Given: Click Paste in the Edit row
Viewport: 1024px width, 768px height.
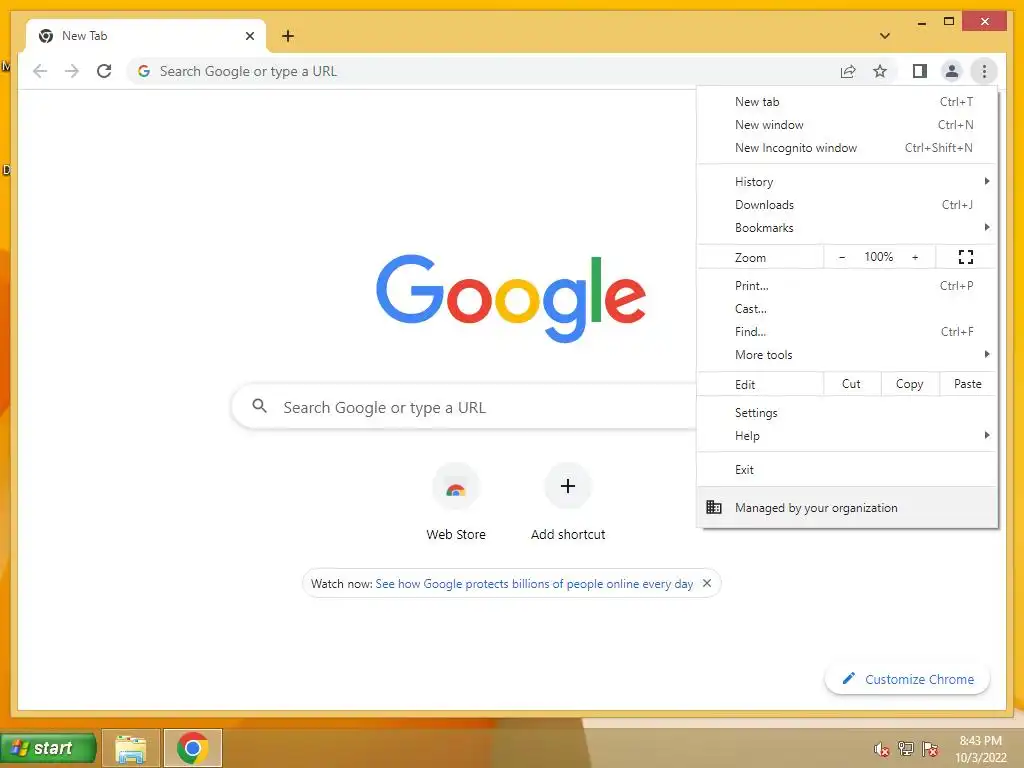Looking at the screenshot, I should (x=968, y=384).
